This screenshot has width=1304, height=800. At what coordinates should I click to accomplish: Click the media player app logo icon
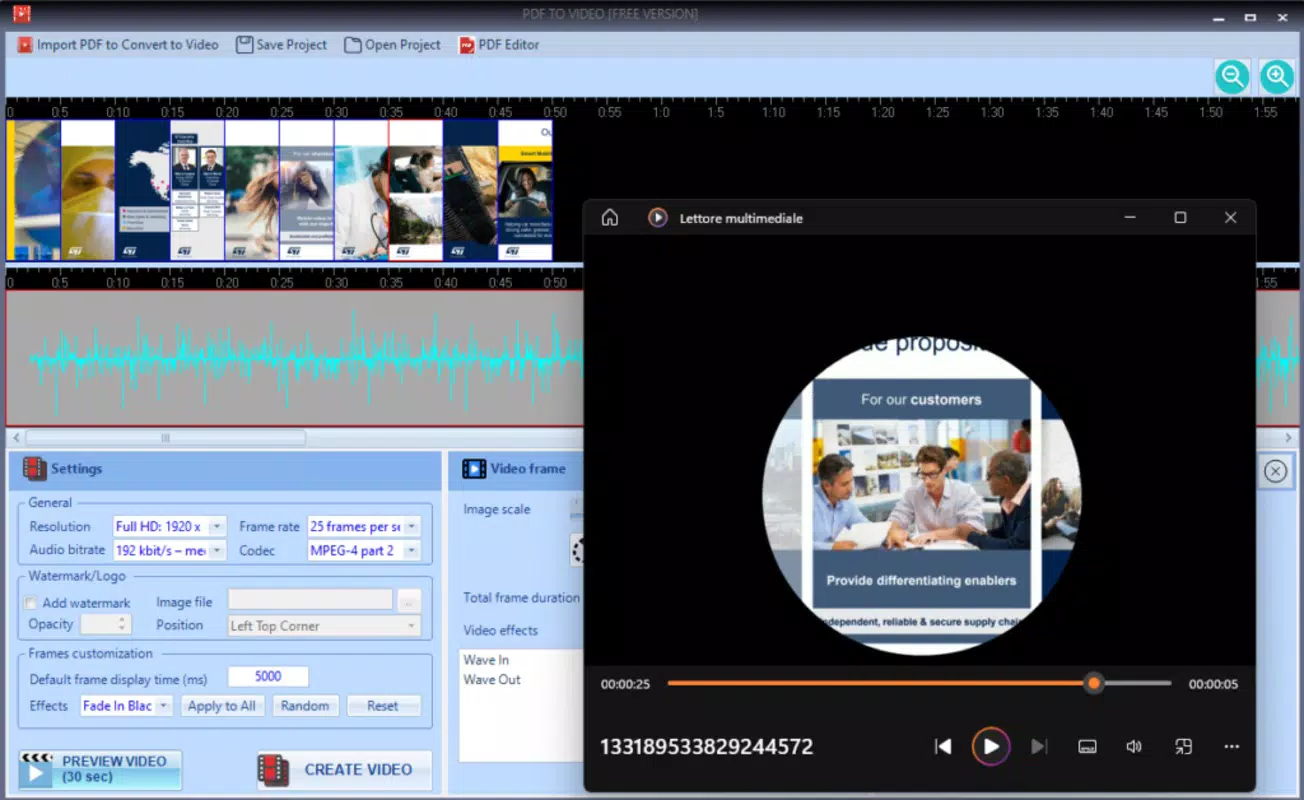(657, 217)
